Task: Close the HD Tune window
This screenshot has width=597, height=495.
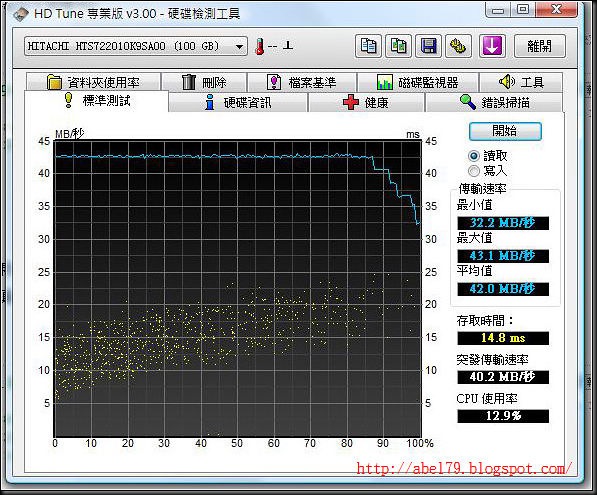Action: tap(556, 10)
